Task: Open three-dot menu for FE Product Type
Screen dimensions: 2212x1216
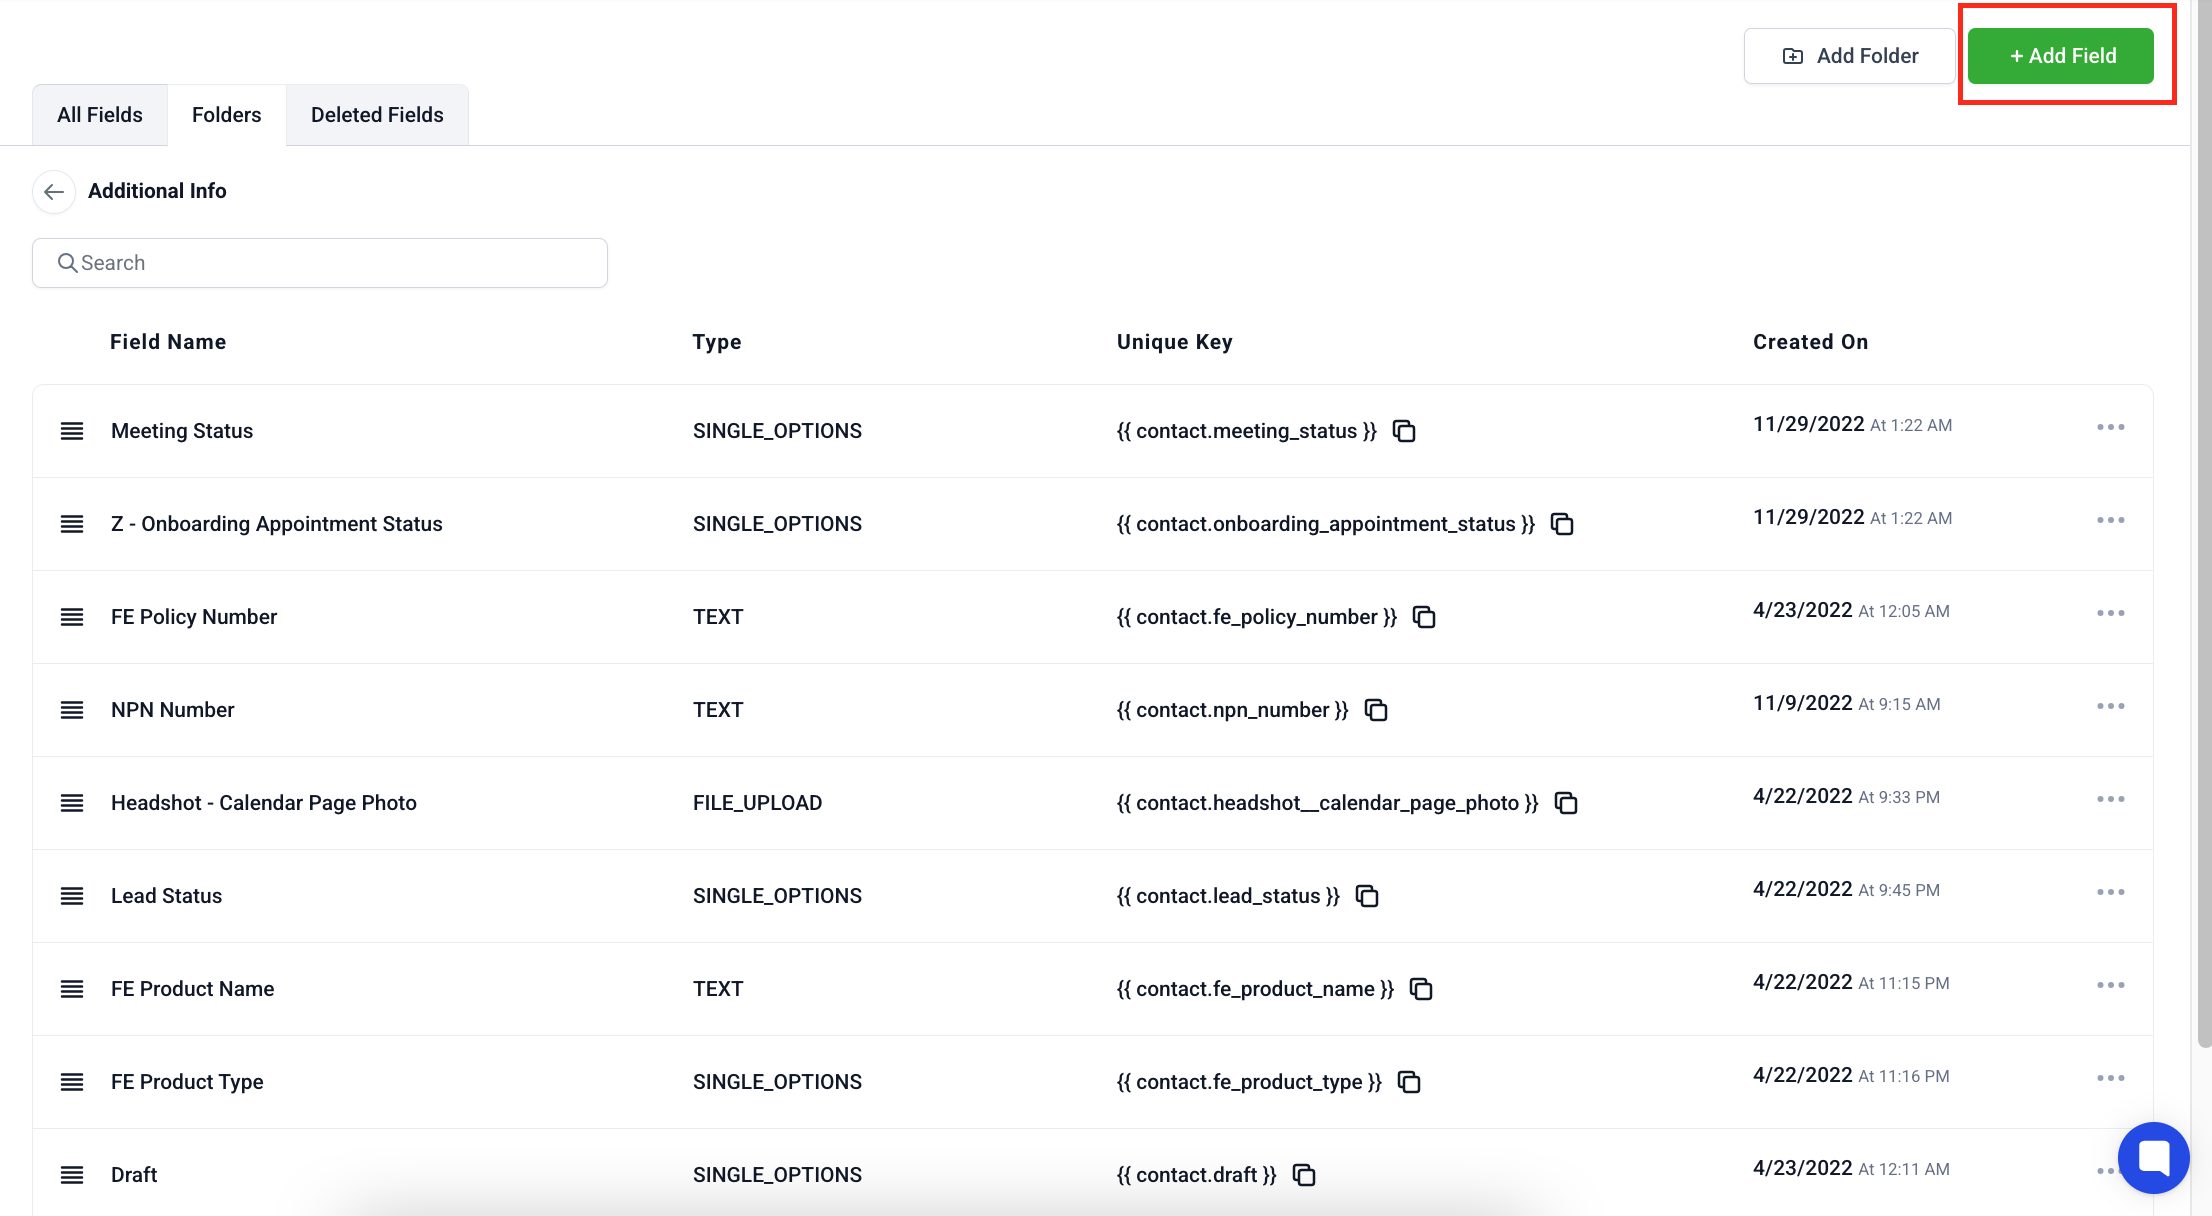Action: coord(2110,1078)
